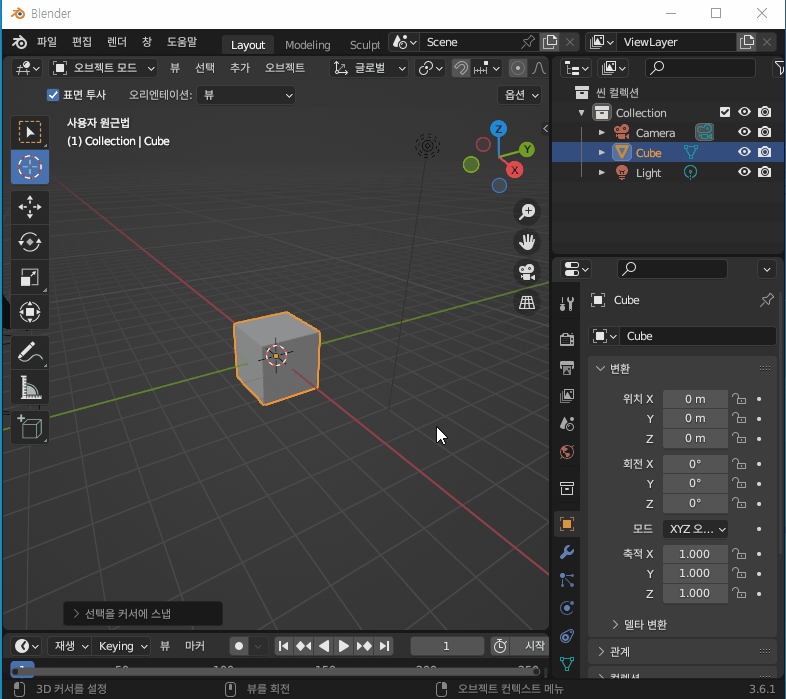Screen dimensions: 786x699
Task: Open the Keying popover
Action: (x=122, y=646)
